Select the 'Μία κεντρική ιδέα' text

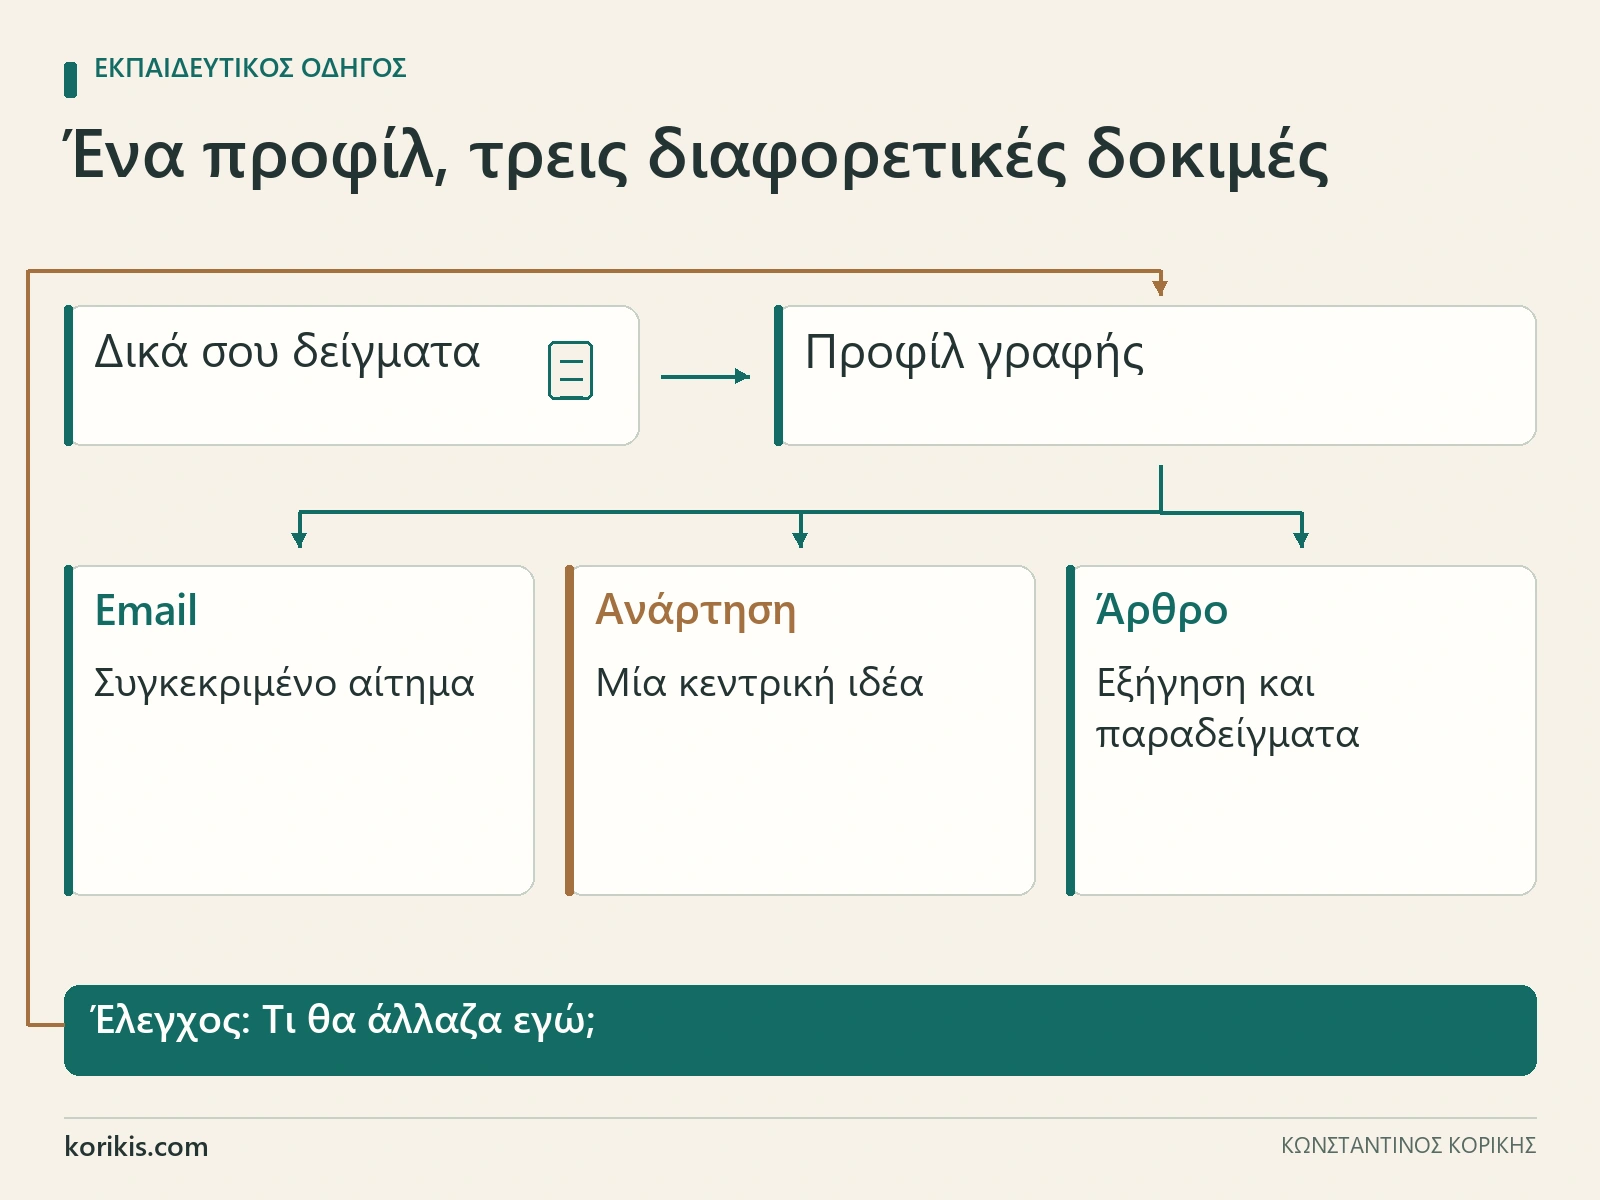coord(760,683)
